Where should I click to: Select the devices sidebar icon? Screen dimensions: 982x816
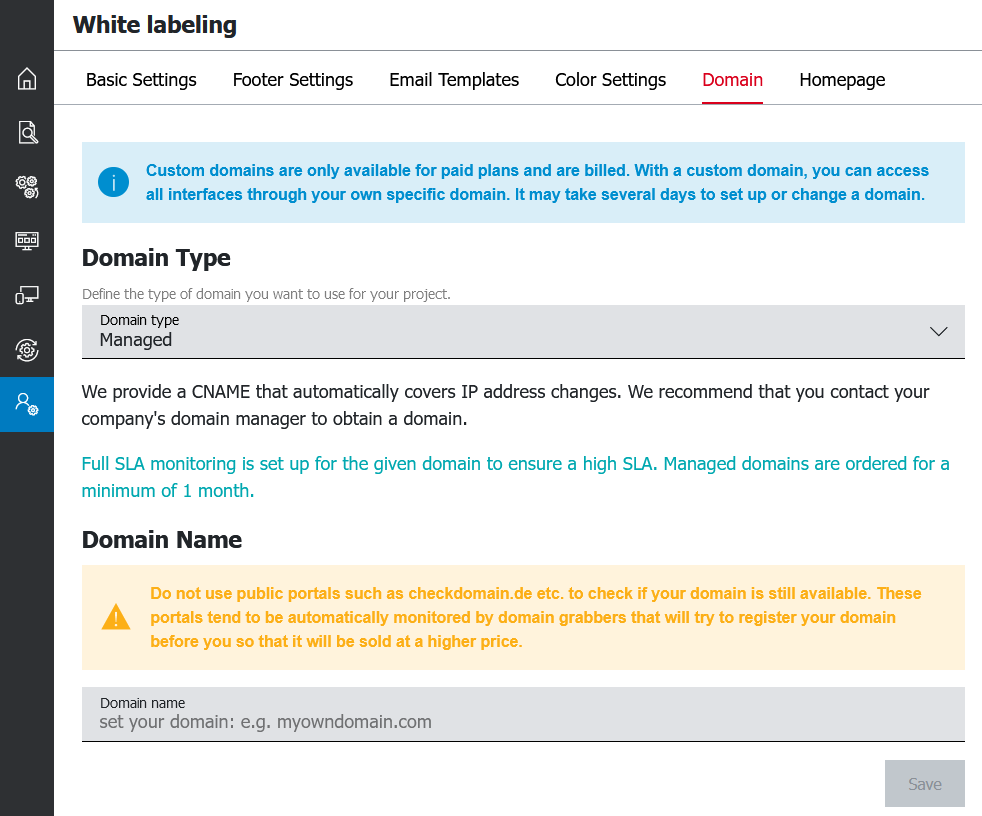click(x=27, y=295)
